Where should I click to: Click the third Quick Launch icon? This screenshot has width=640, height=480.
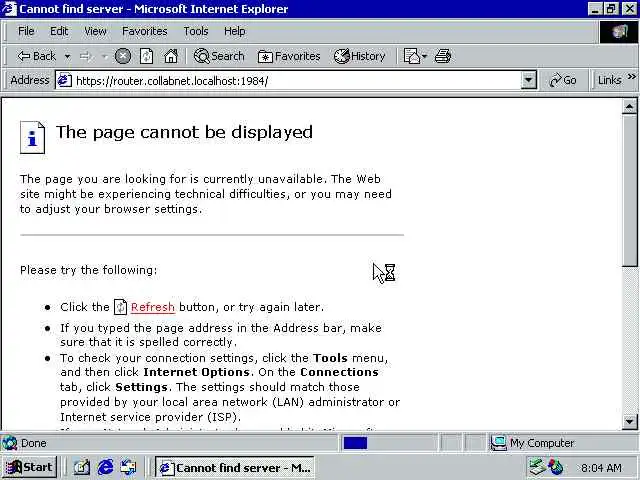point(129,467)
